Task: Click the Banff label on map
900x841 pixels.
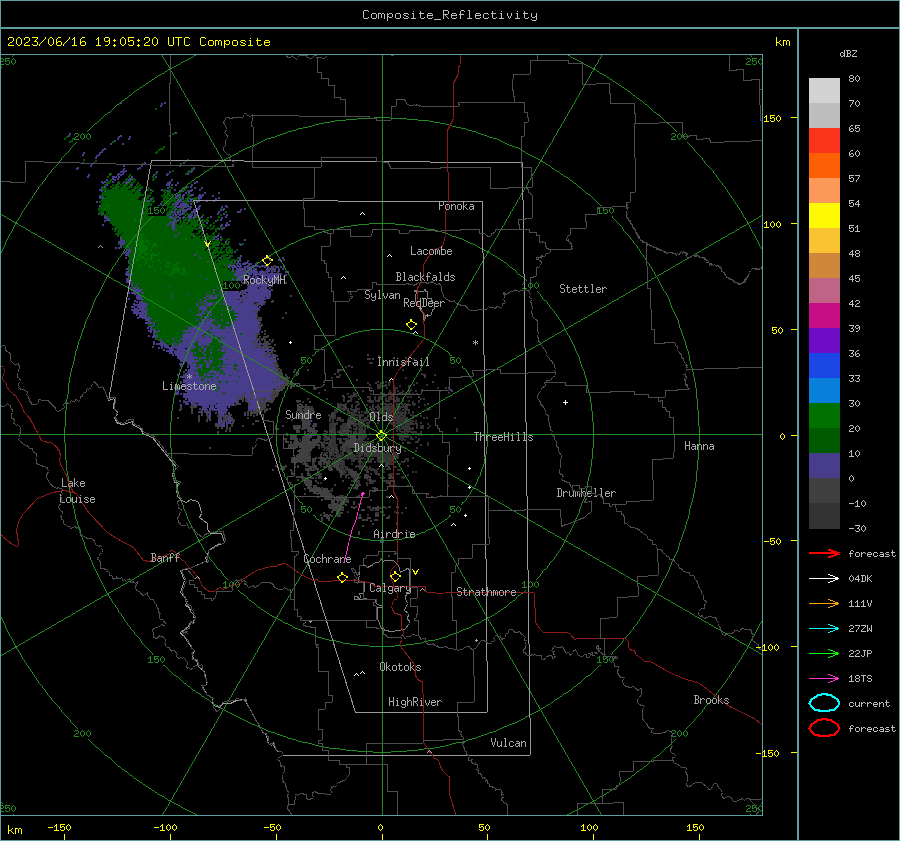Action: (x=165, y=557)
